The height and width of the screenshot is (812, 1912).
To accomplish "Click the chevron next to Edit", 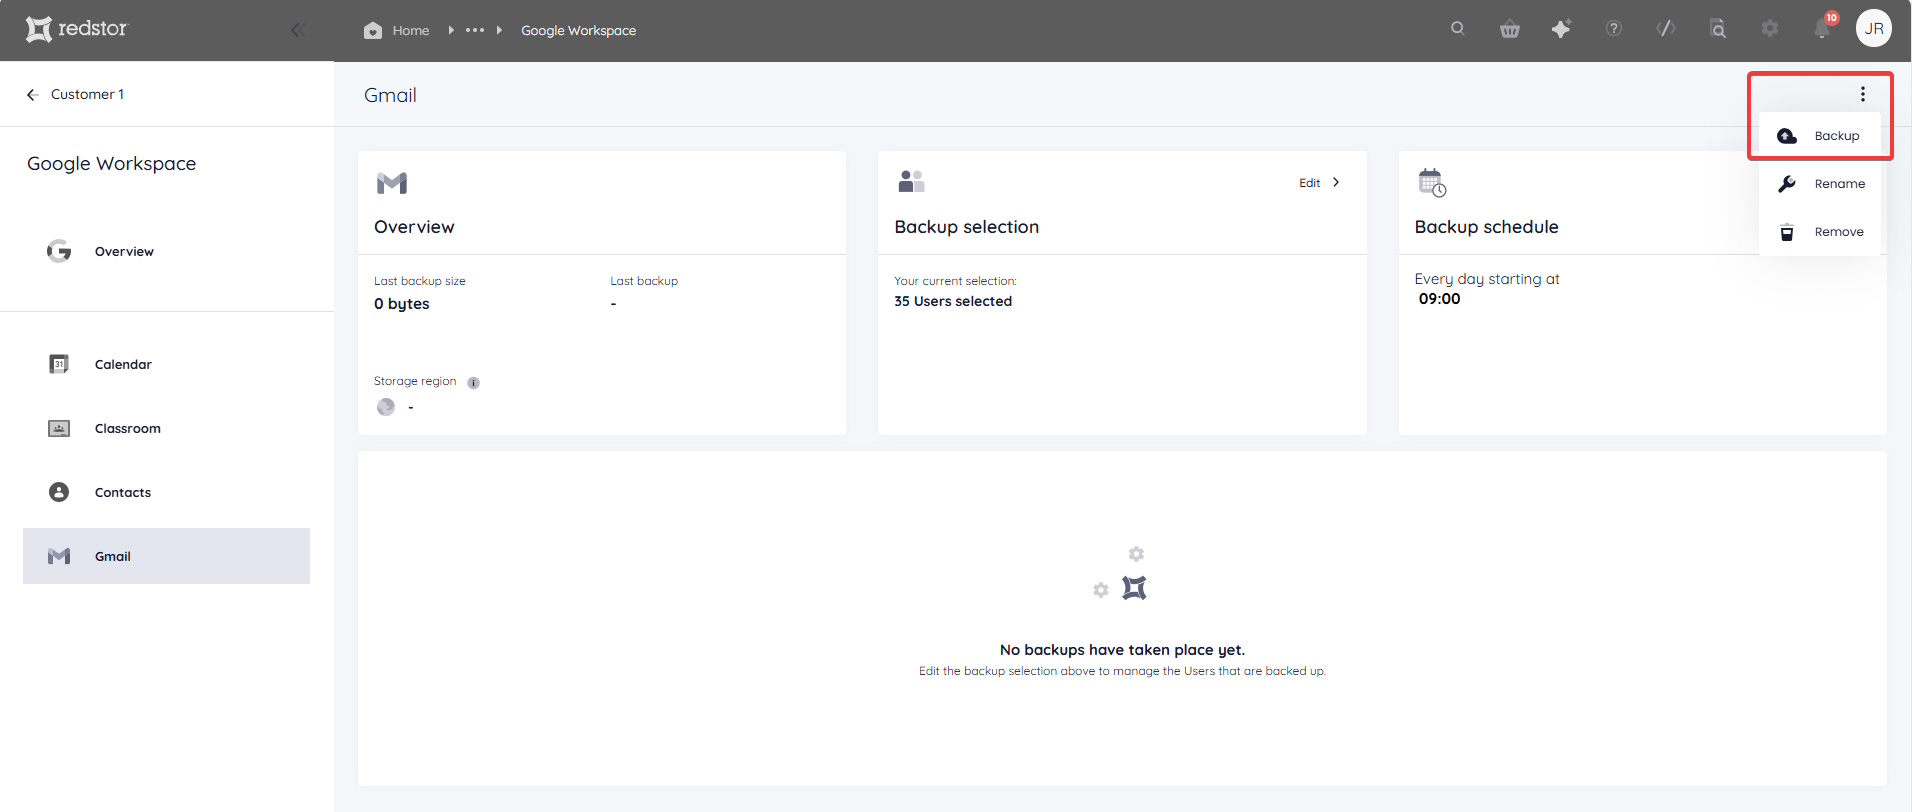I will click(1336, 182).
